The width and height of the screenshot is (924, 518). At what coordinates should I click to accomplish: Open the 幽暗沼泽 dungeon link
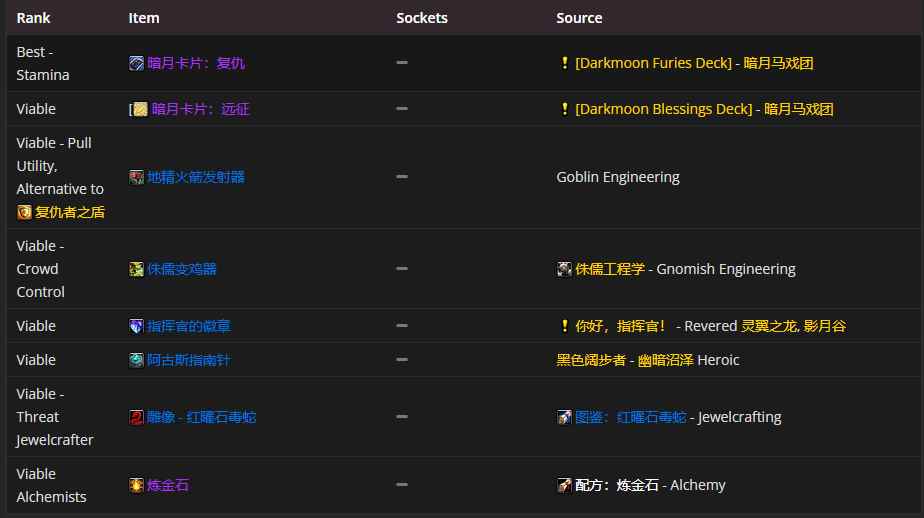(x=665, y=360)
